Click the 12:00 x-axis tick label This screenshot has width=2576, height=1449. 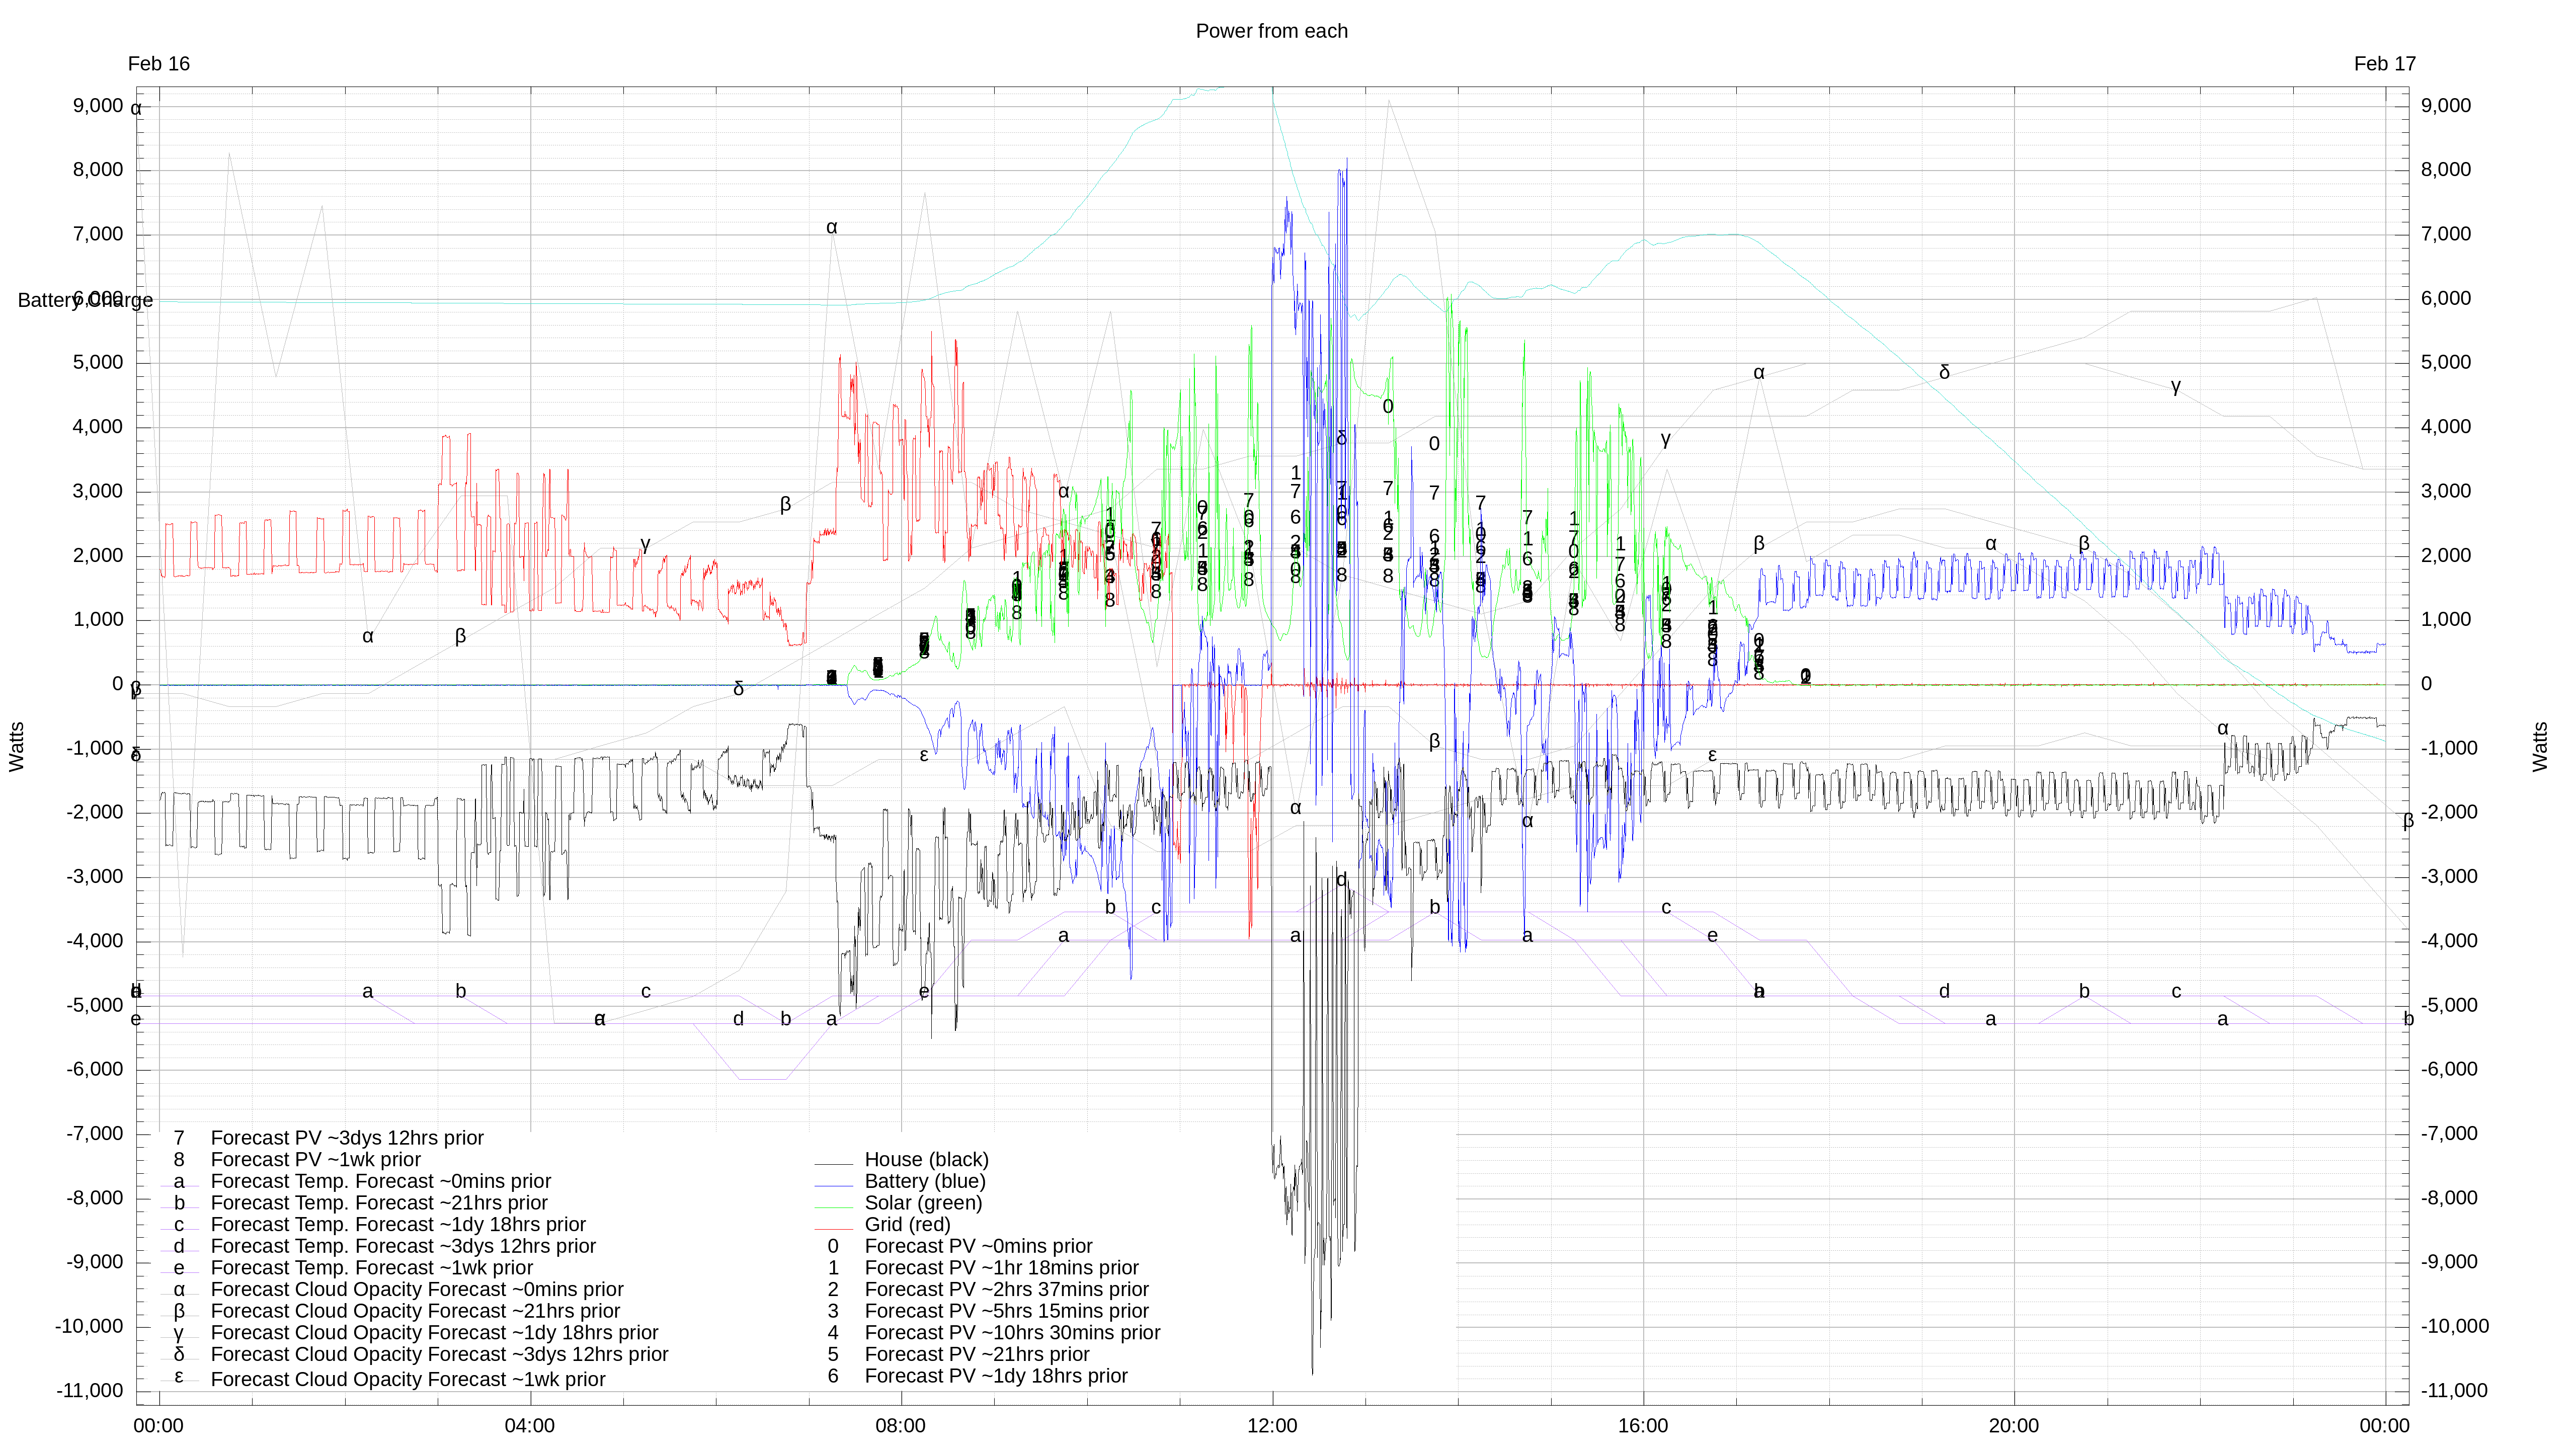pyautogui.click(x=1272, y=1426)
